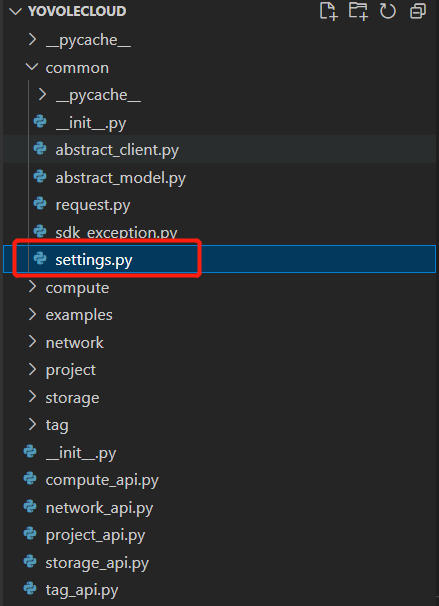The width and height of the screenshot is (439, 606).
Task: Expand the network folder chevron
Action: coord(33,342)
